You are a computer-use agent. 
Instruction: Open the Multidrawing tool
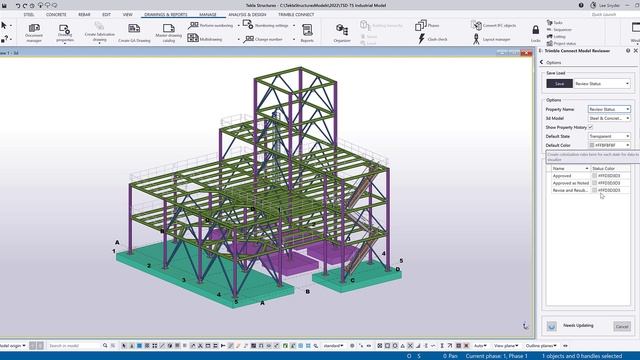click(205, 39)
